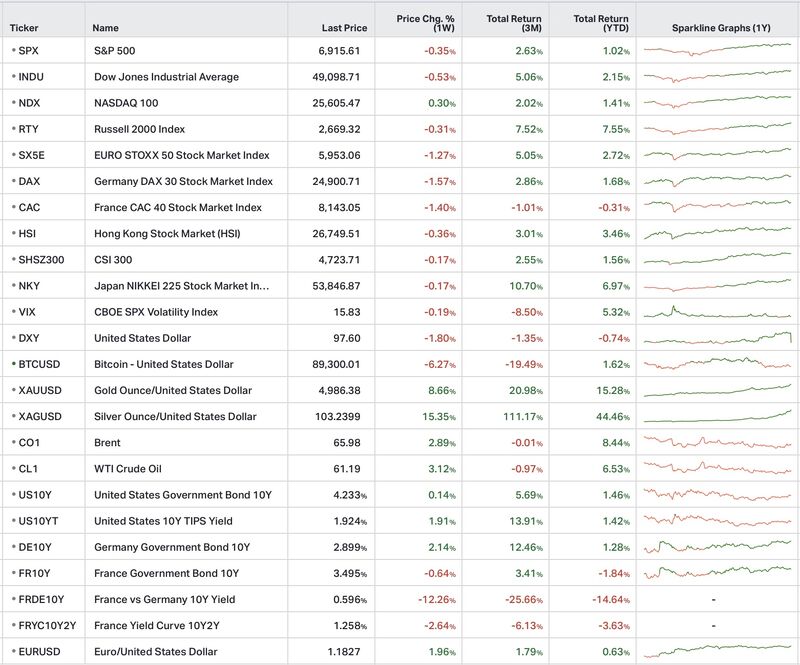The width and height of the screenshot is (800, 665).
Task: Sort by the Last Price column header
Action: coord(344,28)
